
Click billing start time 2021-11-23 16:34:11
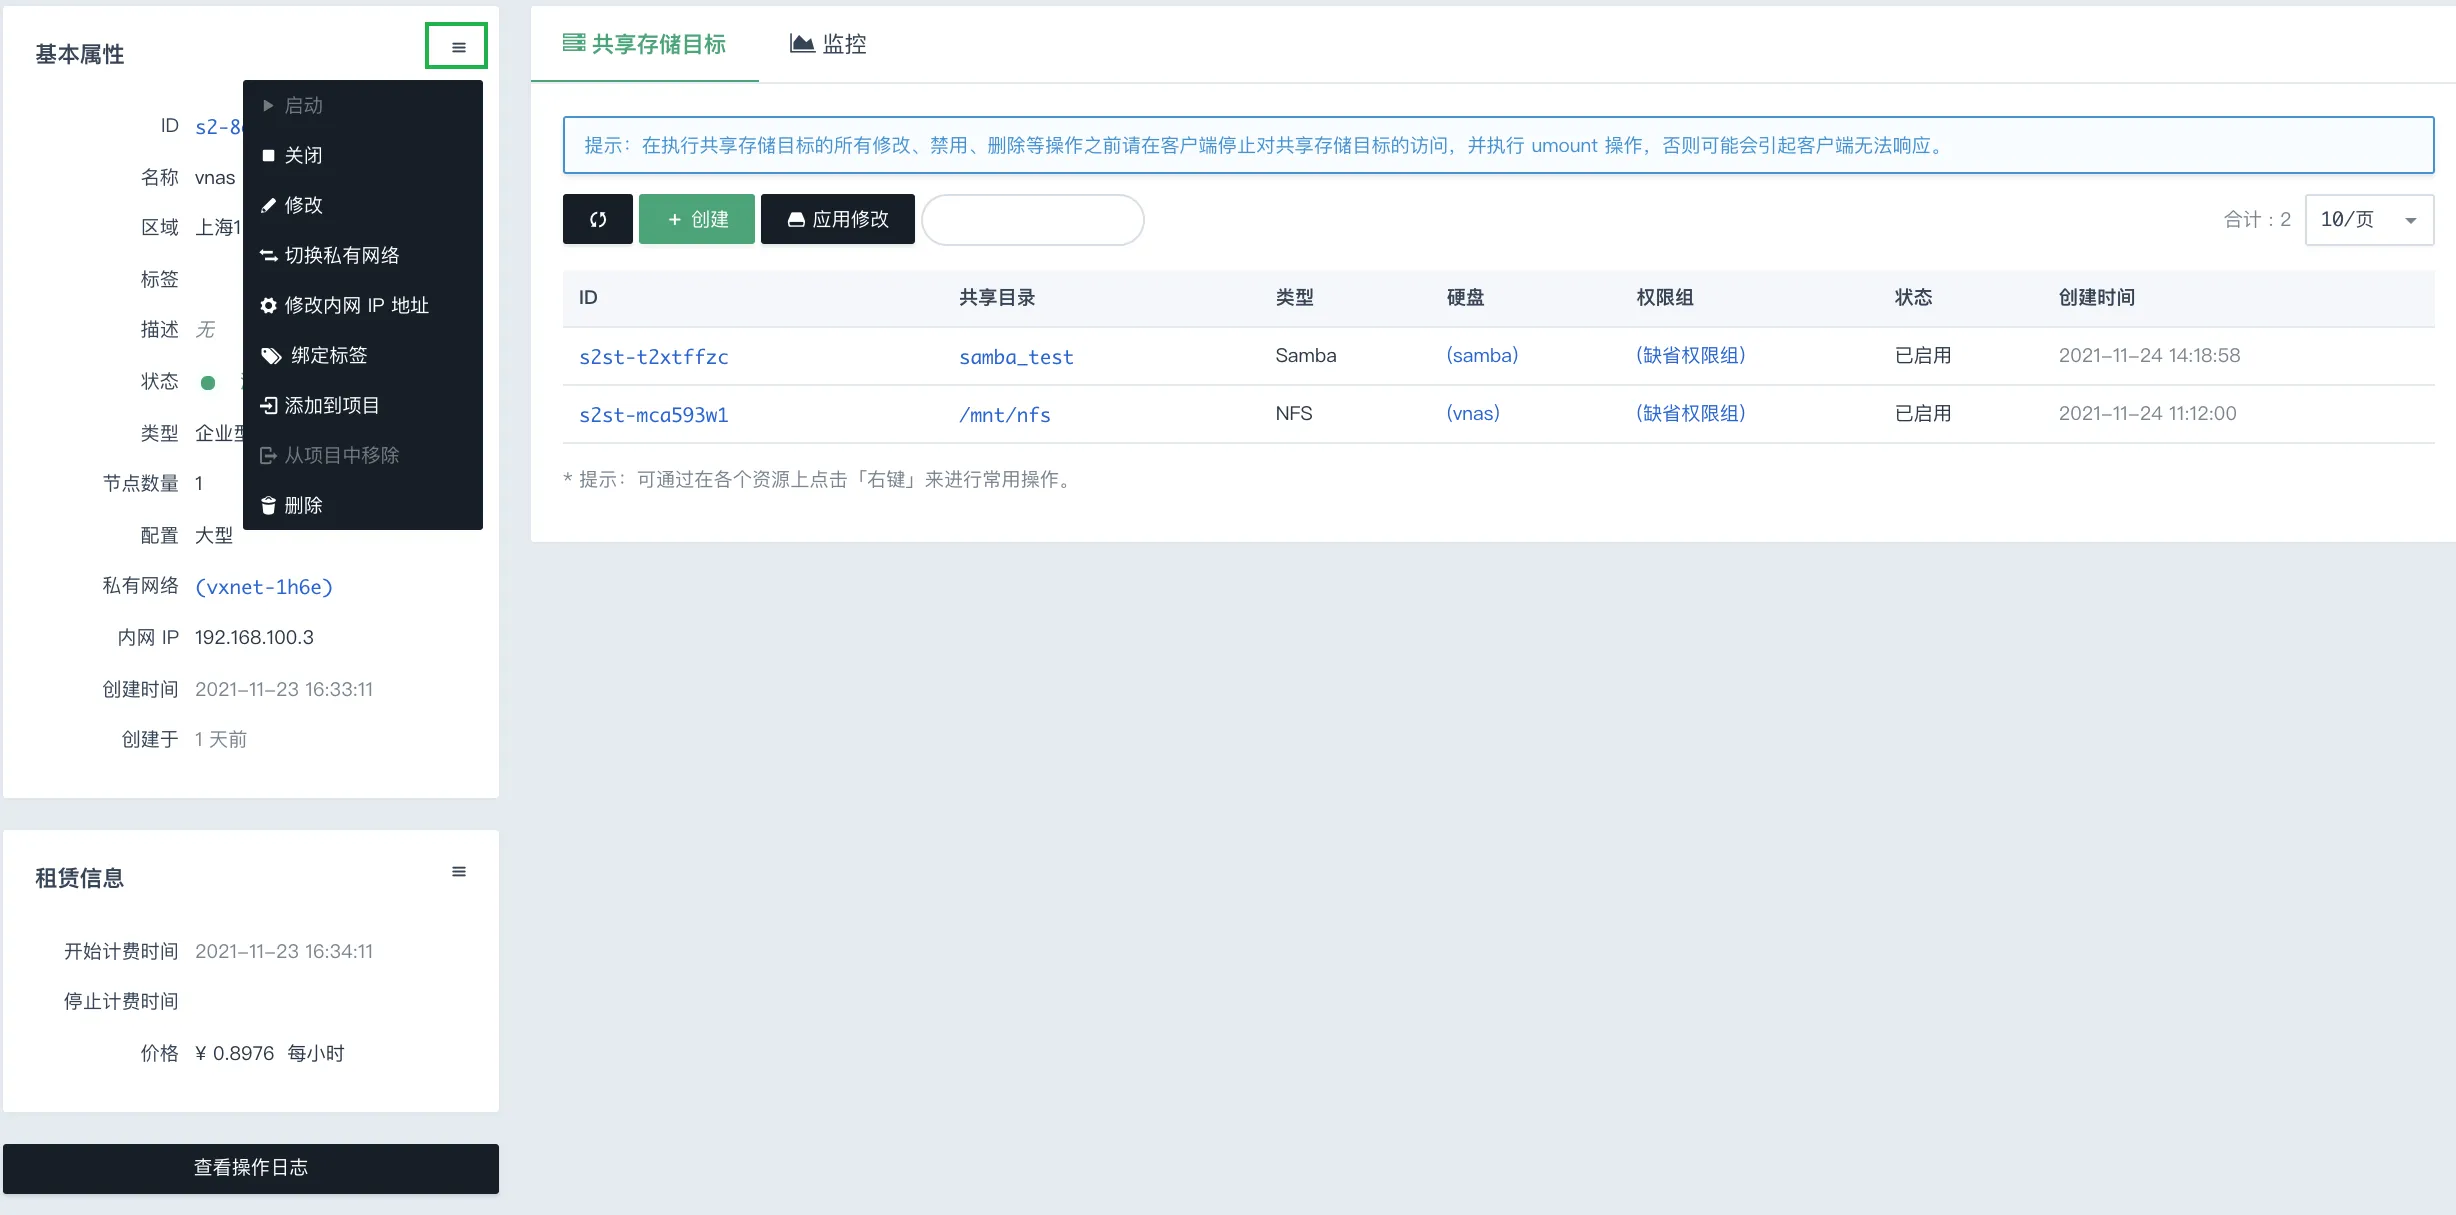[x=284, y=951]
